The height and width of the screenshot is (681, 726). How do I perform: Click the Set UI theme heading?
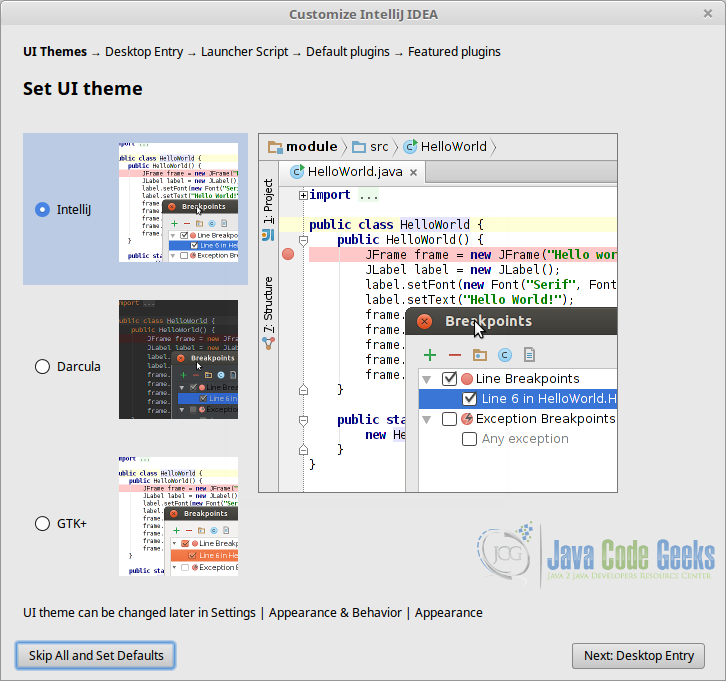(83, 88)
